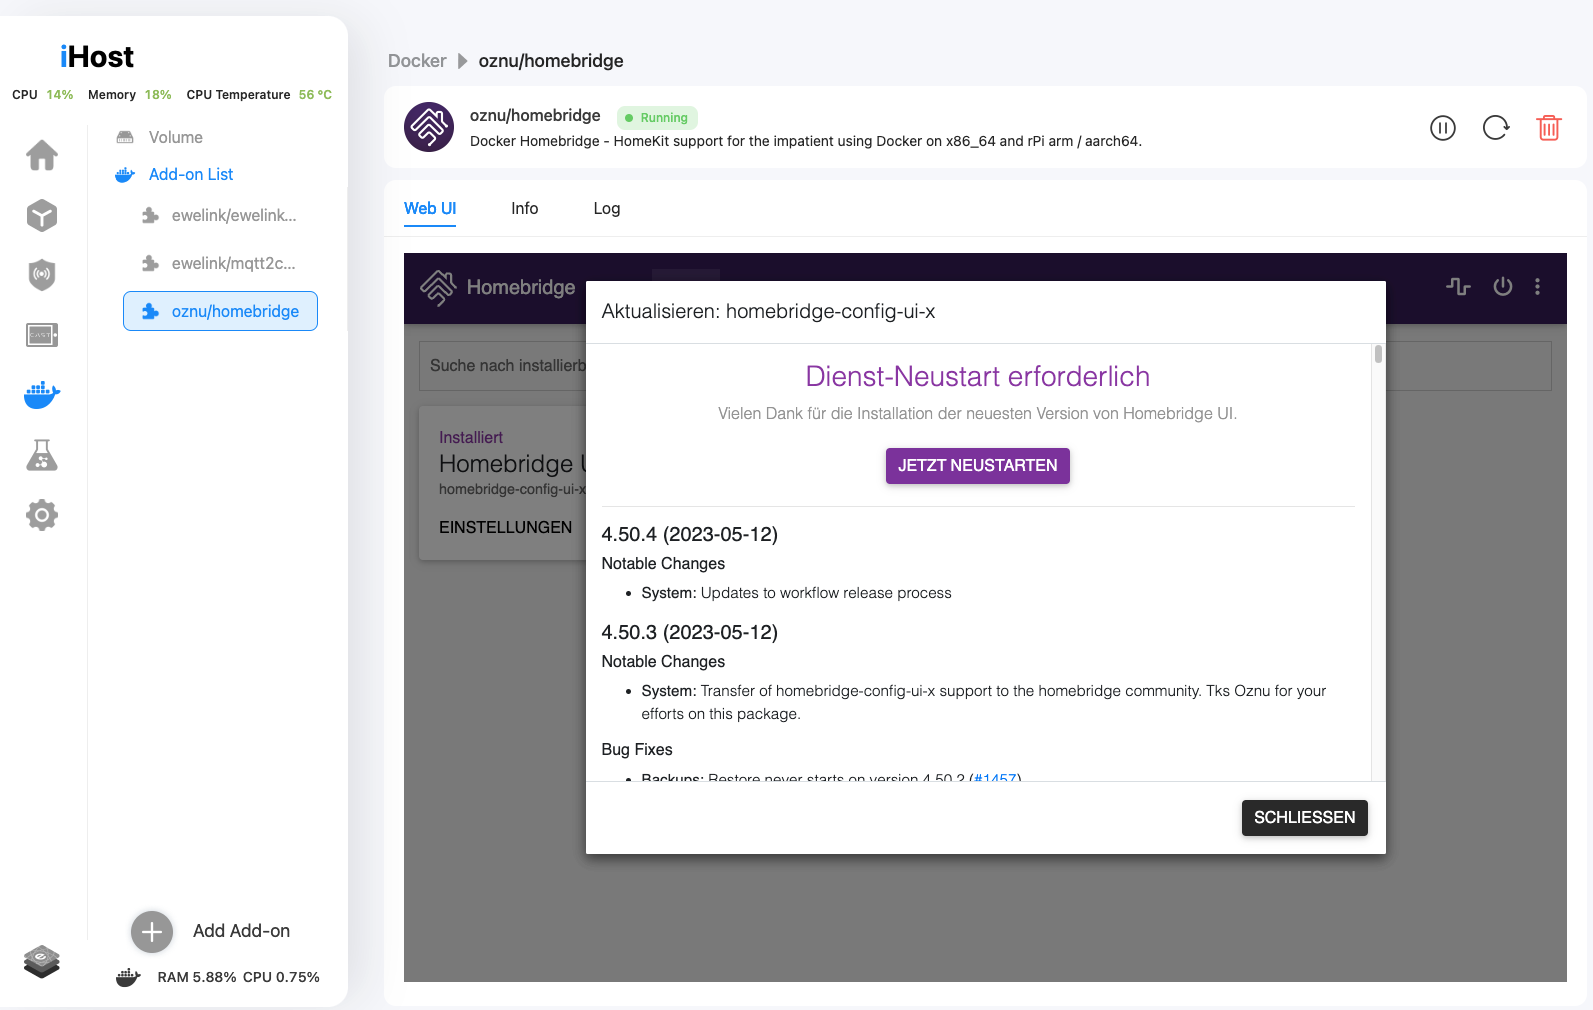Expand the Add-on List entry
Screen dimensions: 1593x1010
(x=190, y=174)
